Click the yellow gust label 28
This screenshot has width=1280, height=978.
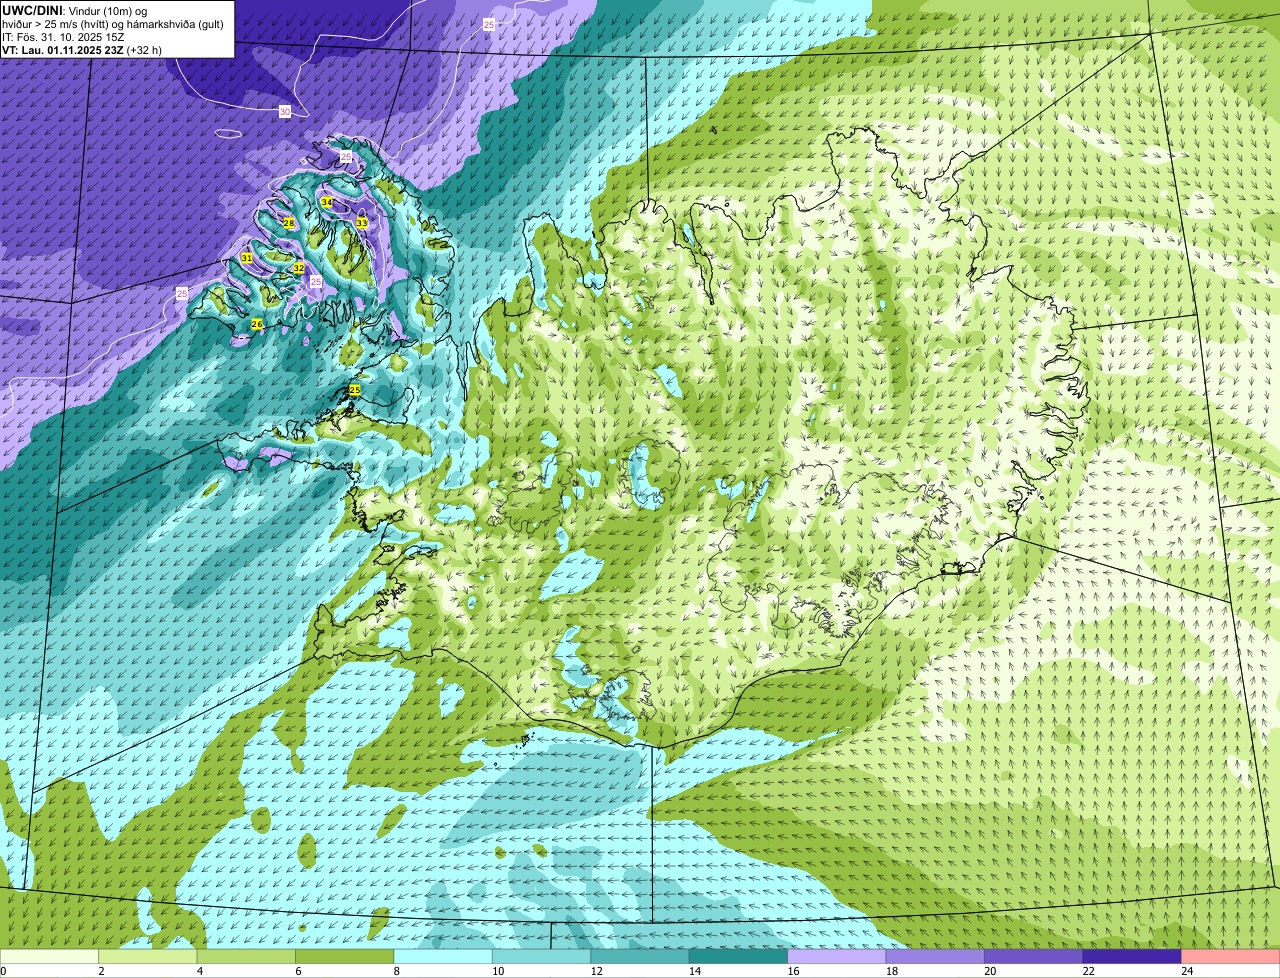click(x=289, y=223)
